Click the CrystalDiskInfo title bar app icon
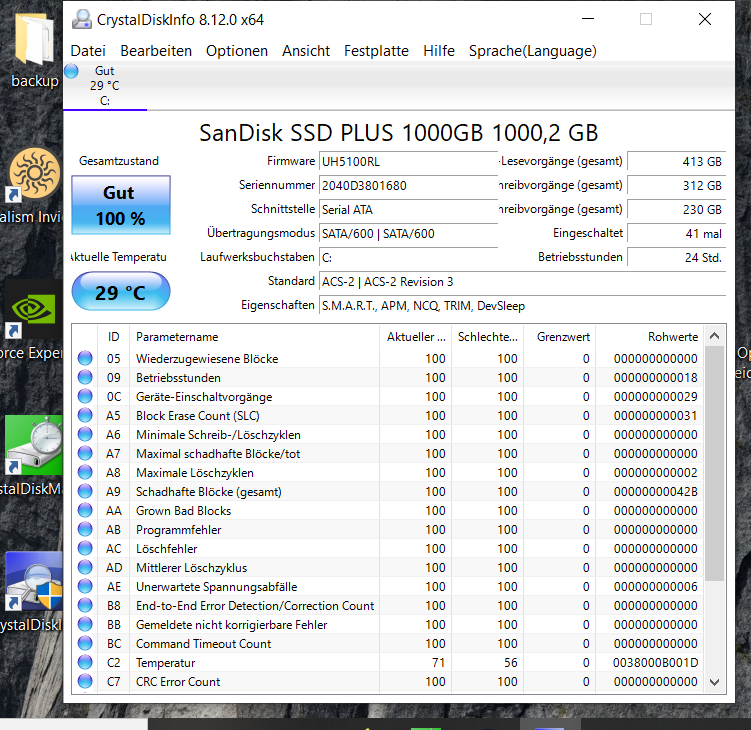Viewport: 751px width, 730px height. tap(81, 20)
